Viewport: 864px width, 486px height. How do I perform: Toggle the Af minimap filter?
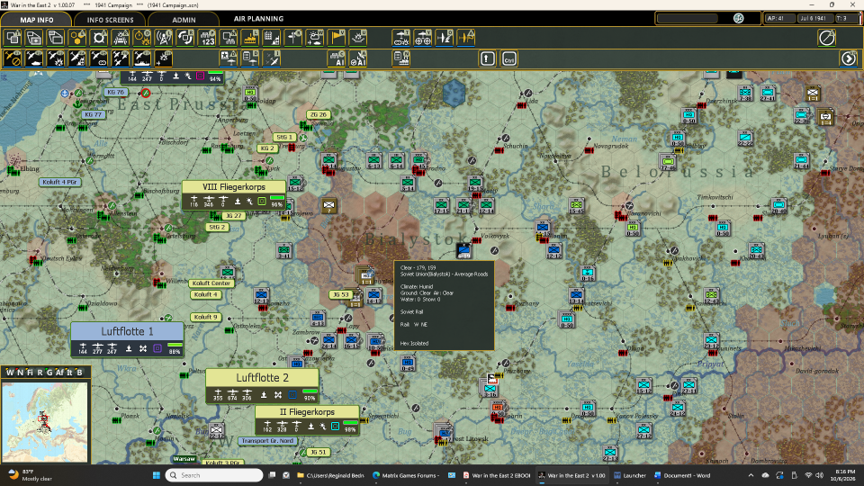(x=59, y=372)
